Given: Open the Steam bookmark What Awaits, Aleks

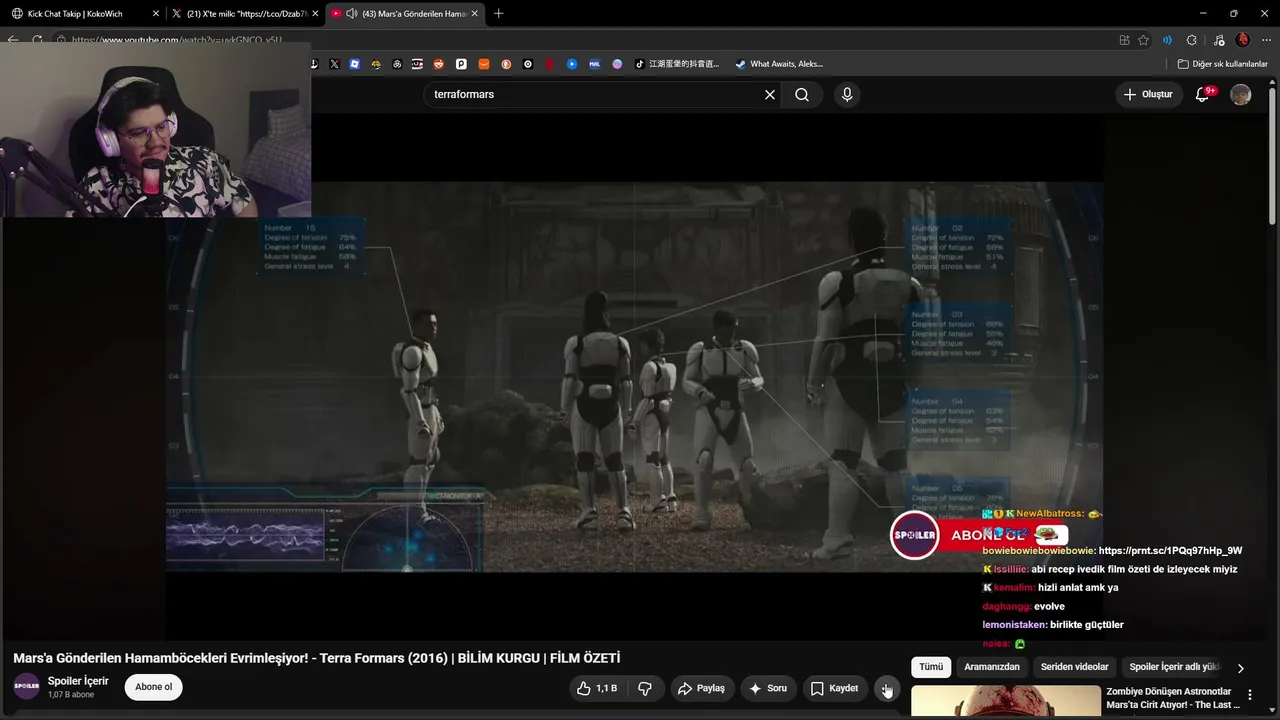Looking at the screenshot, I should pyautogui.click(x=779, y=64).
